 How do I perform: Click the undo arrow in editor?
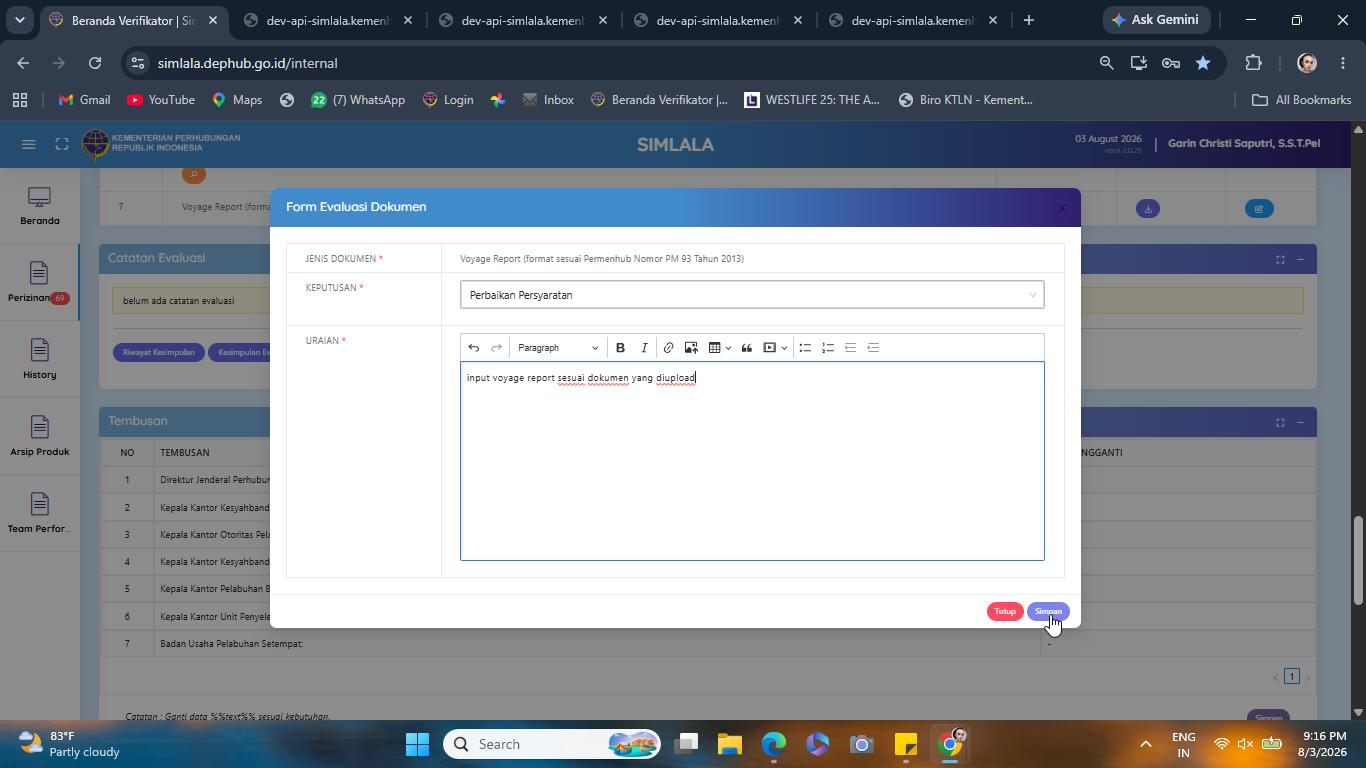point(474,348)
